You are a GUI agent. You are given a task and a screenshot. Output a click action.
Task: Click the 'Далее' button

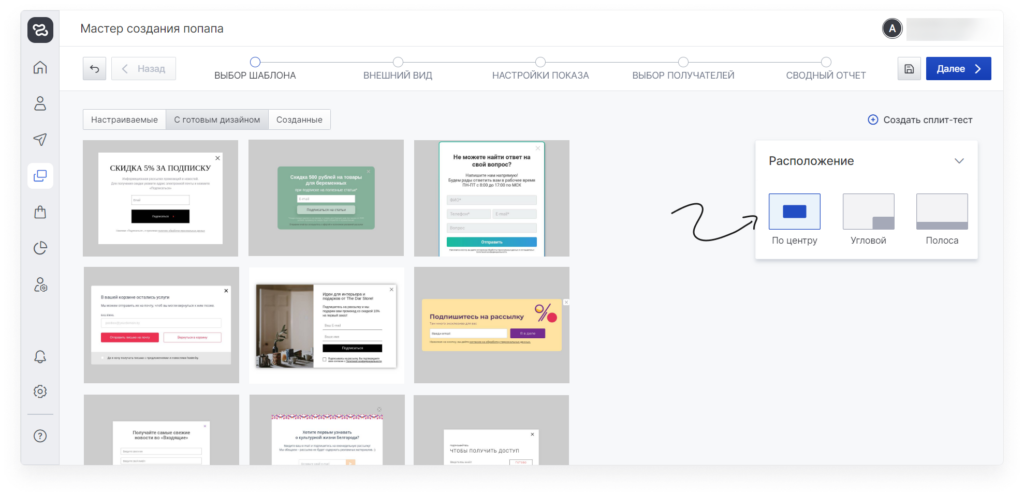pos(958,69)
